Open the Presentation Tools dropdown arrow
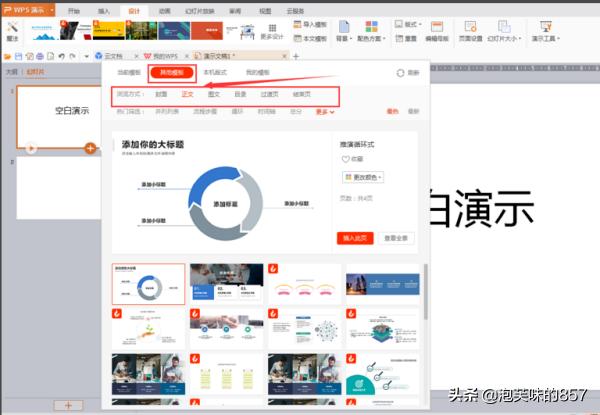This screenshot has width=600, height=415. [x=558, y=39]
